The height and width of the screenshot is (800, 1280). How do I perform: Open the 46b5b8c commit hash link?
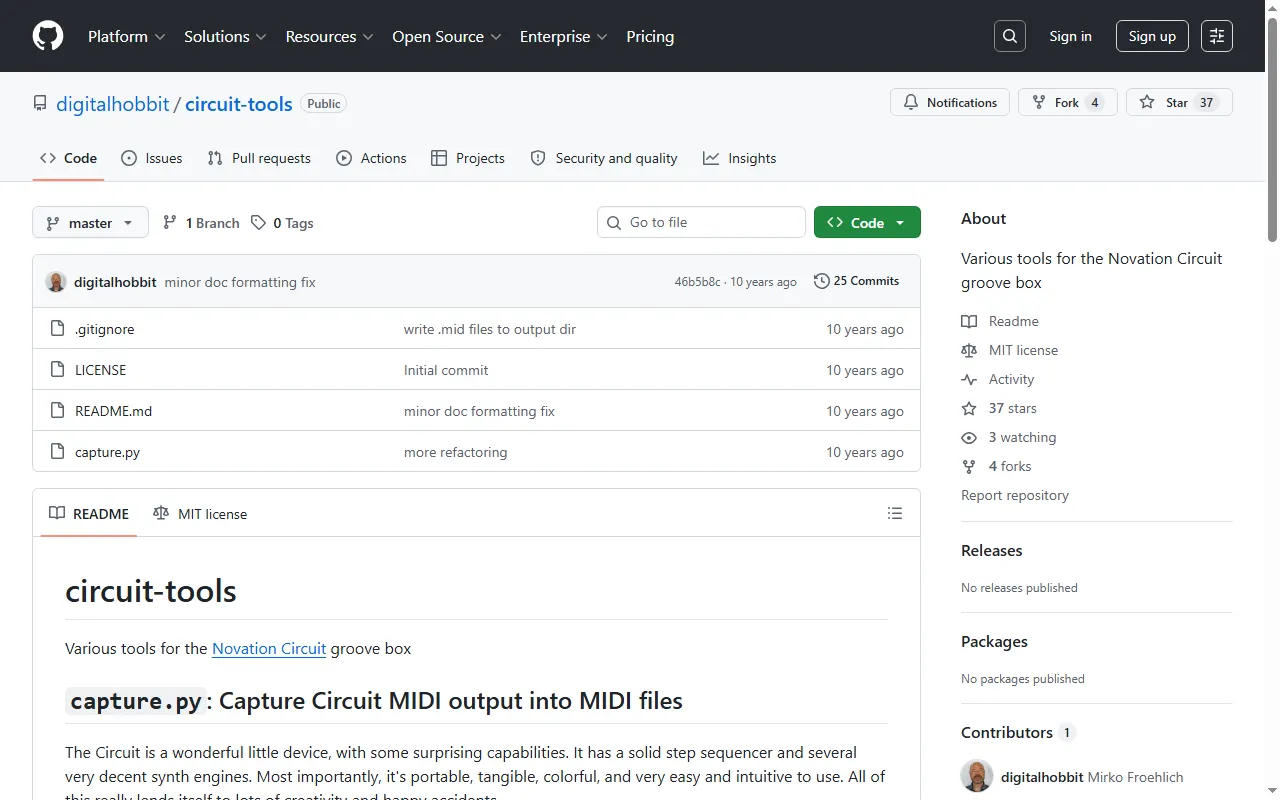(x=697, y=282)
